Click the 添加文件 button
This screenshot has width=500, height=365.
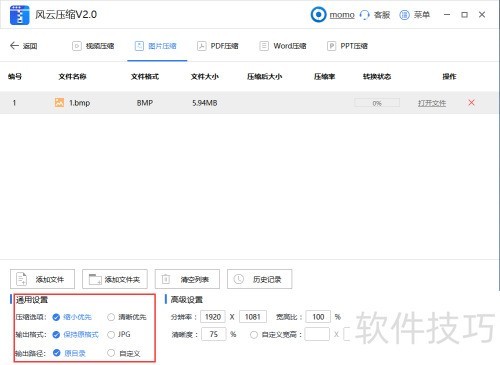point(42,279)
